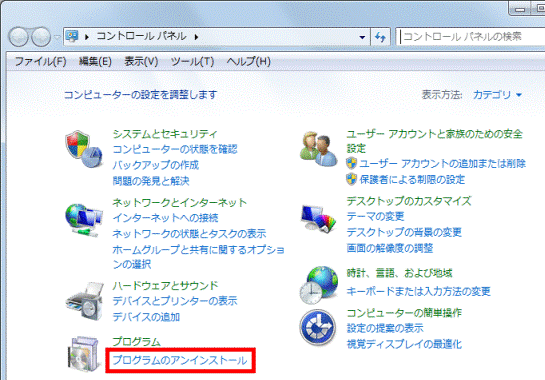The image size is (545, 380).
Task: Open デスクトップのカスタマイズ category
Action: coord(409,201)
